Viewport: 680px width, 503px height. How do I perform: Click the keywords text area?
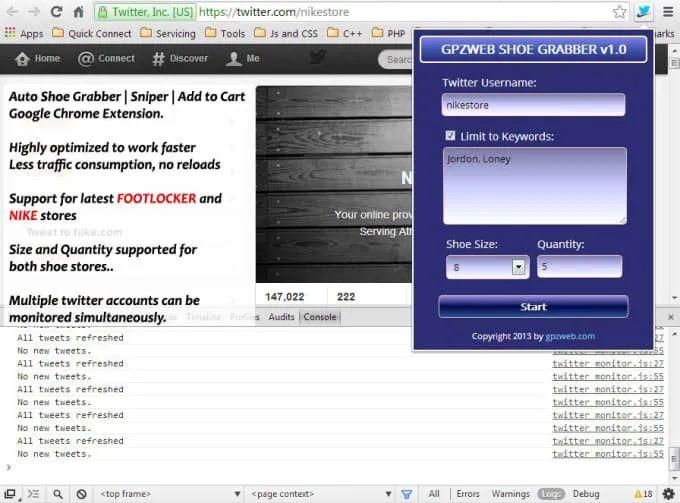click(535, 186)
